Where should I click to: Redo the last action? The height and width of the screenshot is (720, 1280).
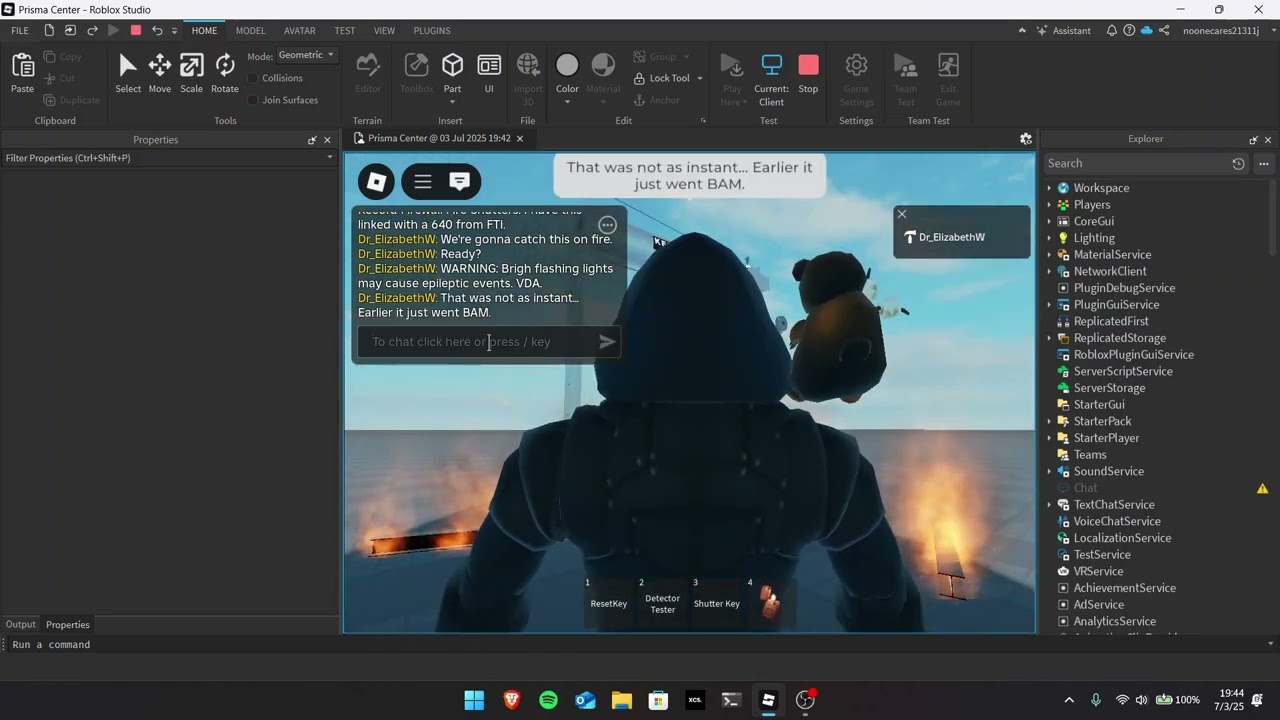(92, 30)
